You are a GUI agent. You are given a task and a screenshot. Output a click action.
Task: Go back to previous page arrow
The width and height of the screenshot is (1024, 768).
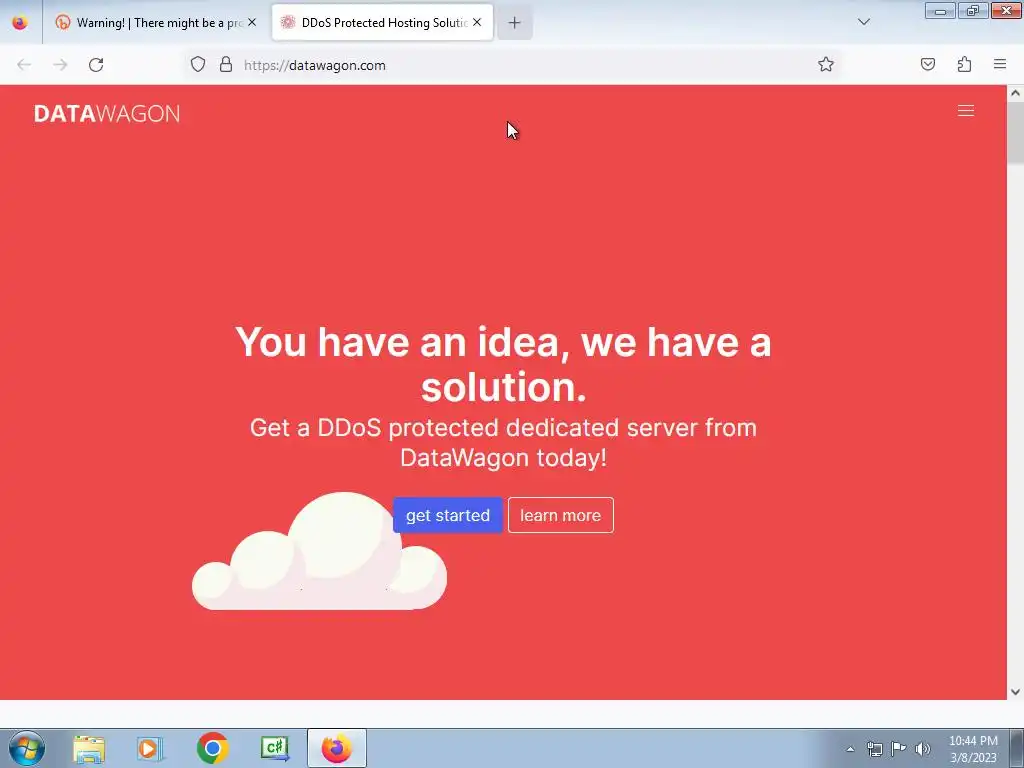coord(24,65)
